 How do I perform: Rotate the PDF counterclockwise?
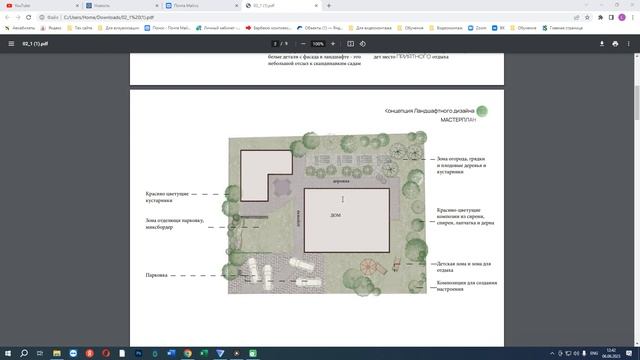pyautogui.click(x=362, y=44)
